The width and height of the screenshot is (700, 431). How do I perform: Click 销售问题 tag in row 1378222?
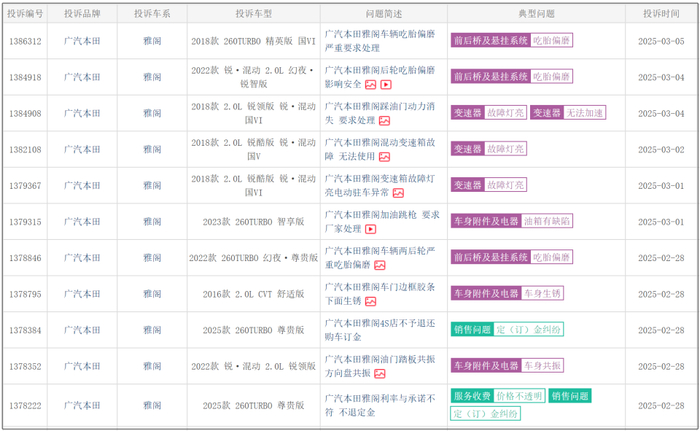[570, 396]
